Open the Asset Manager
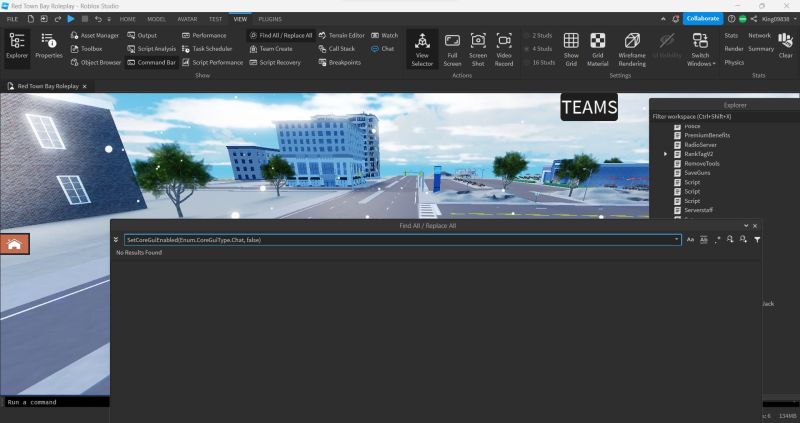The width and height of the screenshot is (800, 423). (94, 35)
